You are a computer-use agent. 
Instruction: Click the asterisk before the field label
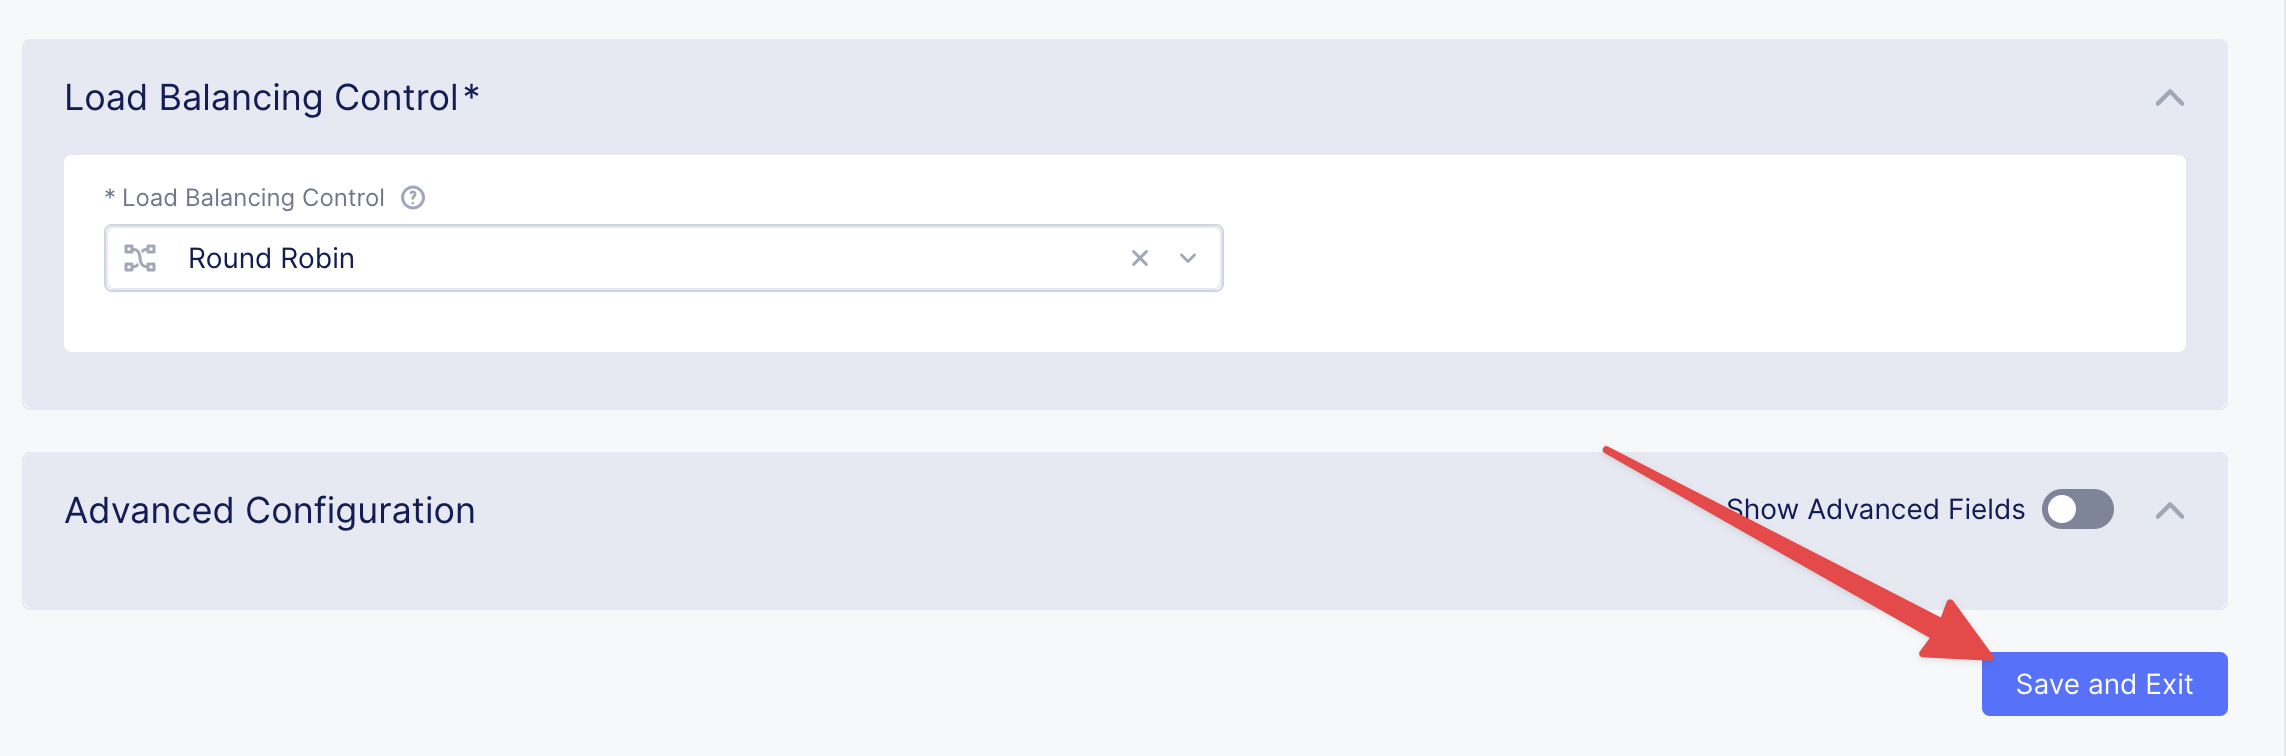[110, 197]
